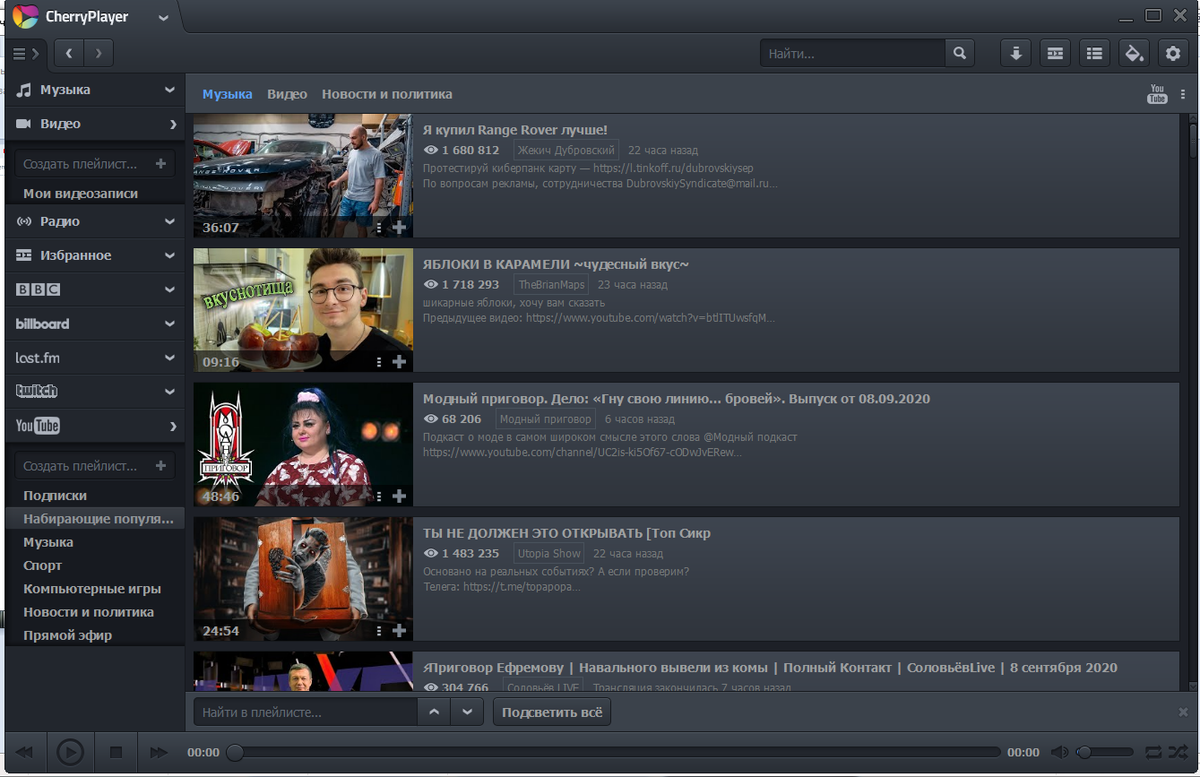Open Подписки in YouTube list

(55, 496)
